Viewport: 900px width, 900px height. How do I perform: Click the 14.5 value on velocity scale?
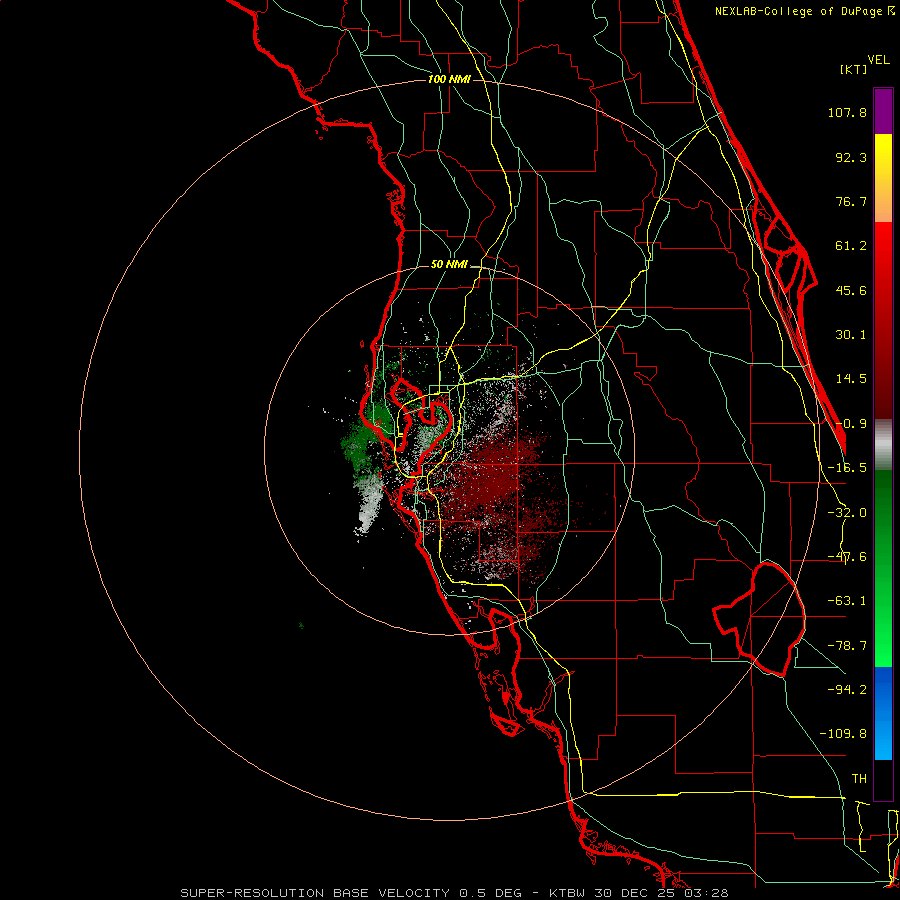tap(851, 379)
